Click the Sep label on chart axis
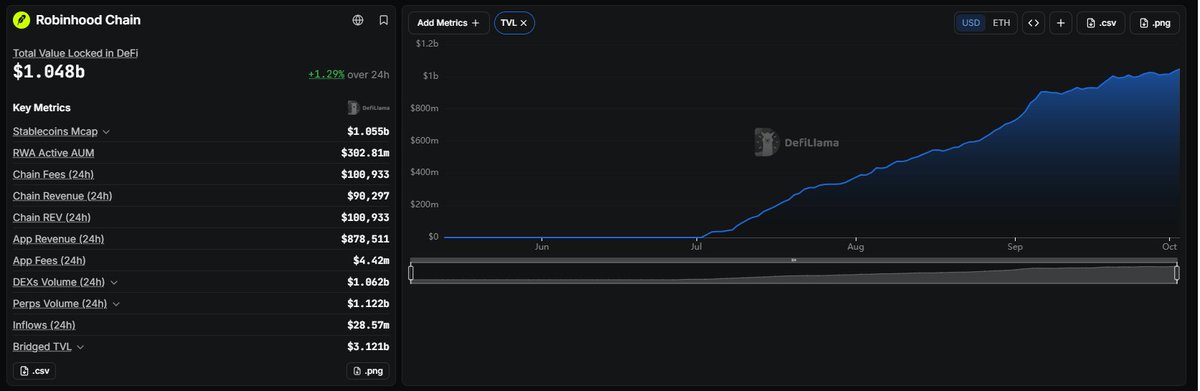This screenshot has height=391, width=1200. (1015, 246)
